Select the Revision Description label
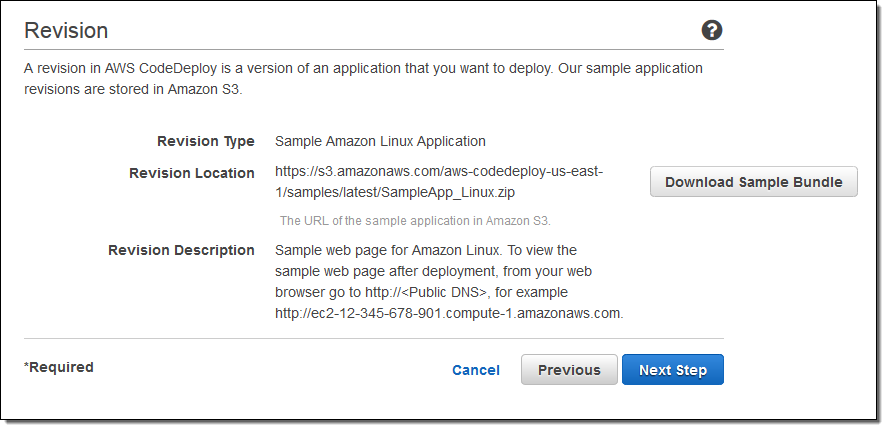This screenshot has height=430, width=887. point(181,250)
